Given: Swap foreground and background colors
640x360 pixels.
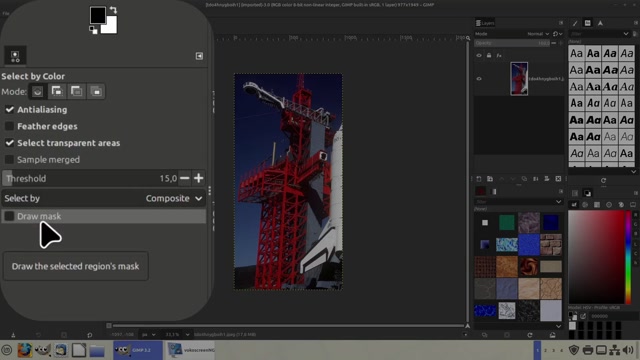Looking at the screenshot, I should point(113,10).
